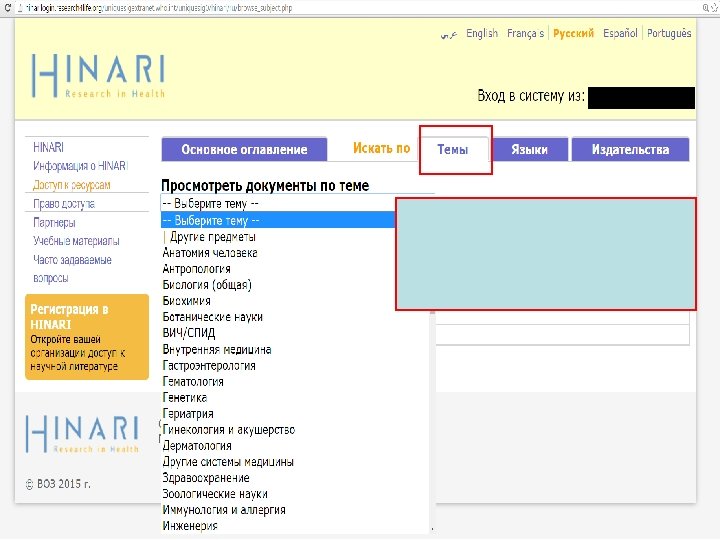Image resolution: width=720 pixels, height=540 pixels.
Task: Select Дерматология option
Action: pos(197,446)
